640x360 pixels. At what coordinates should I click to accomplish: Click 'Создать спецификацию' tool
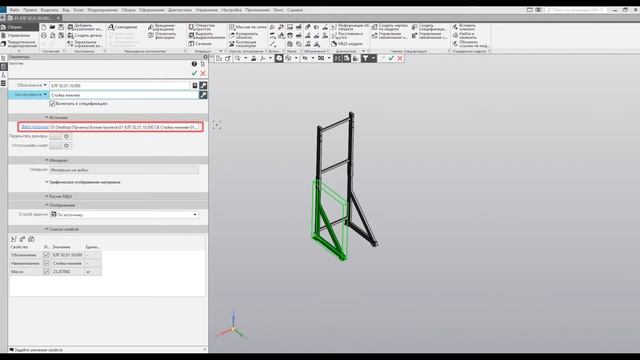pyautogui.click(x=429, y=27)
